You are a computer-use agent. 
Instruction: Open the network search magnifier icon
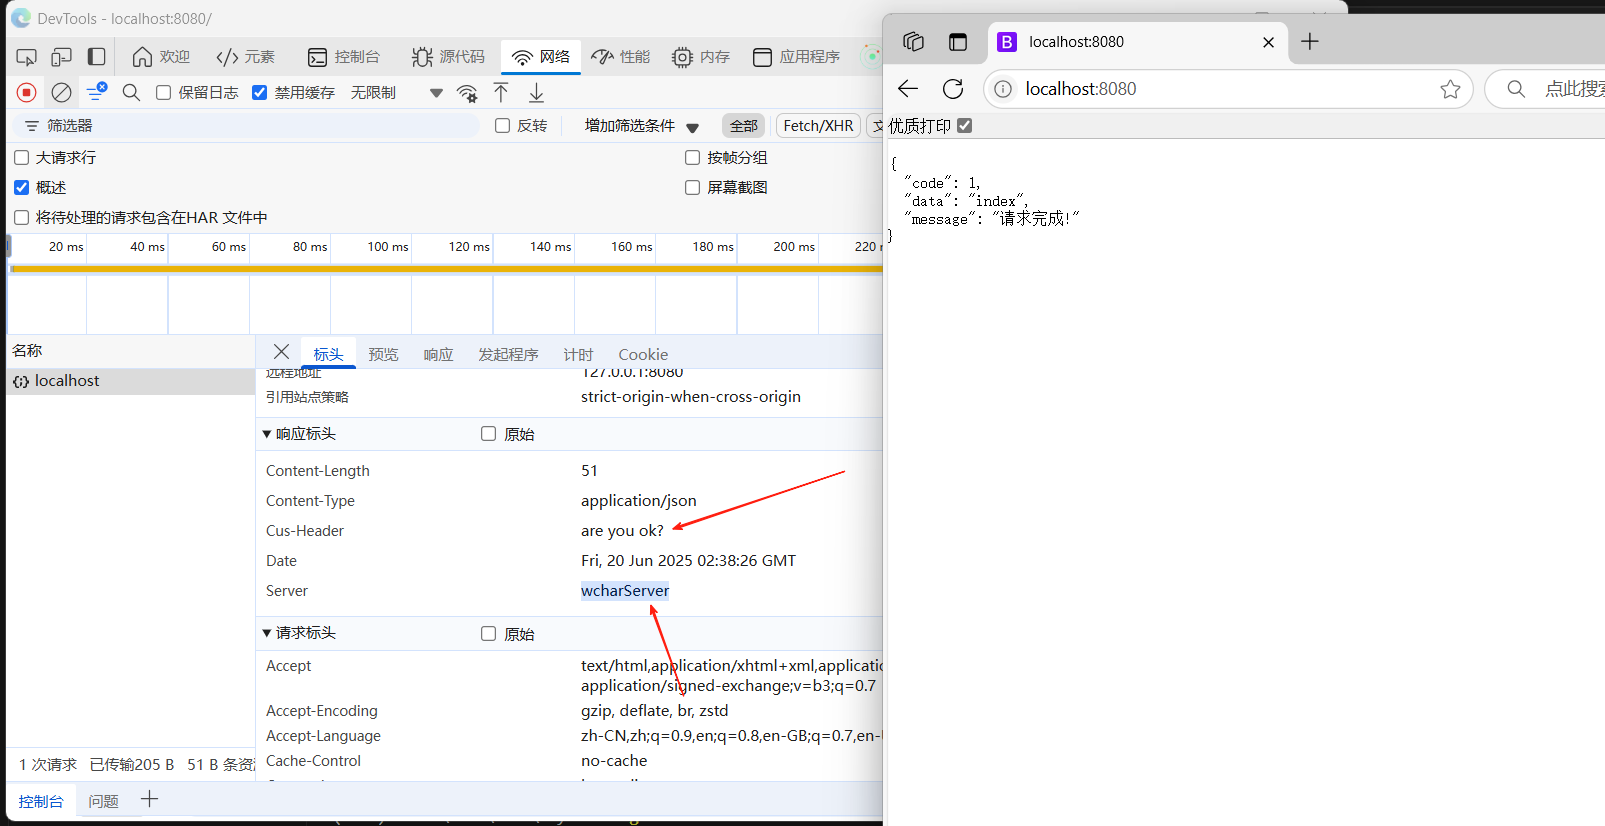131,93
